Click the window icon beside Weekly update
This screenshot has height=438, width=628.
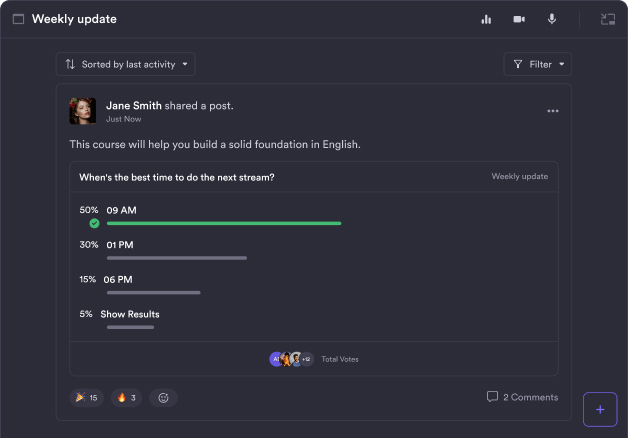18,19
